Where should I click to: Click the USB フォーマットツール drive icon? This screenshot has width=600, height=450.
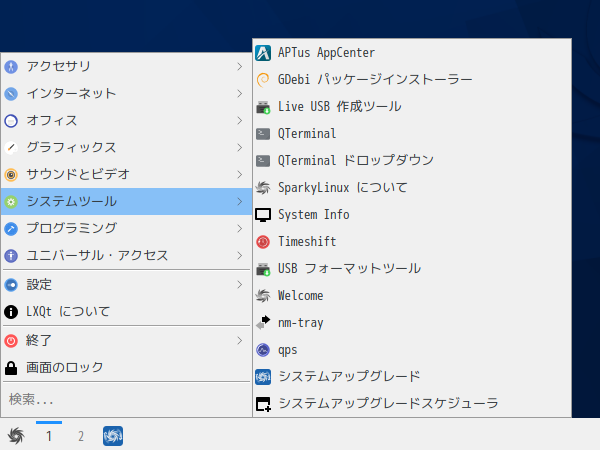pyautogui.click(x=263, y=269)
